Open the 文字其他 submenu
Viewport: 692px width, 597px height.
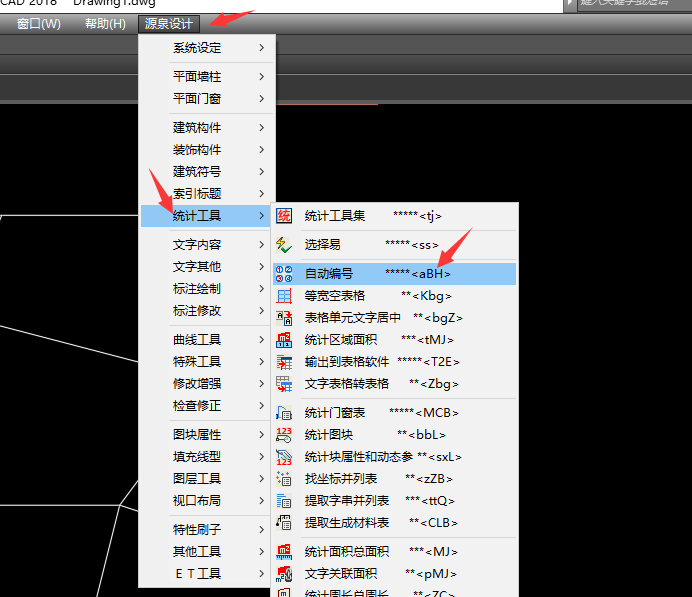coord(206,267)
